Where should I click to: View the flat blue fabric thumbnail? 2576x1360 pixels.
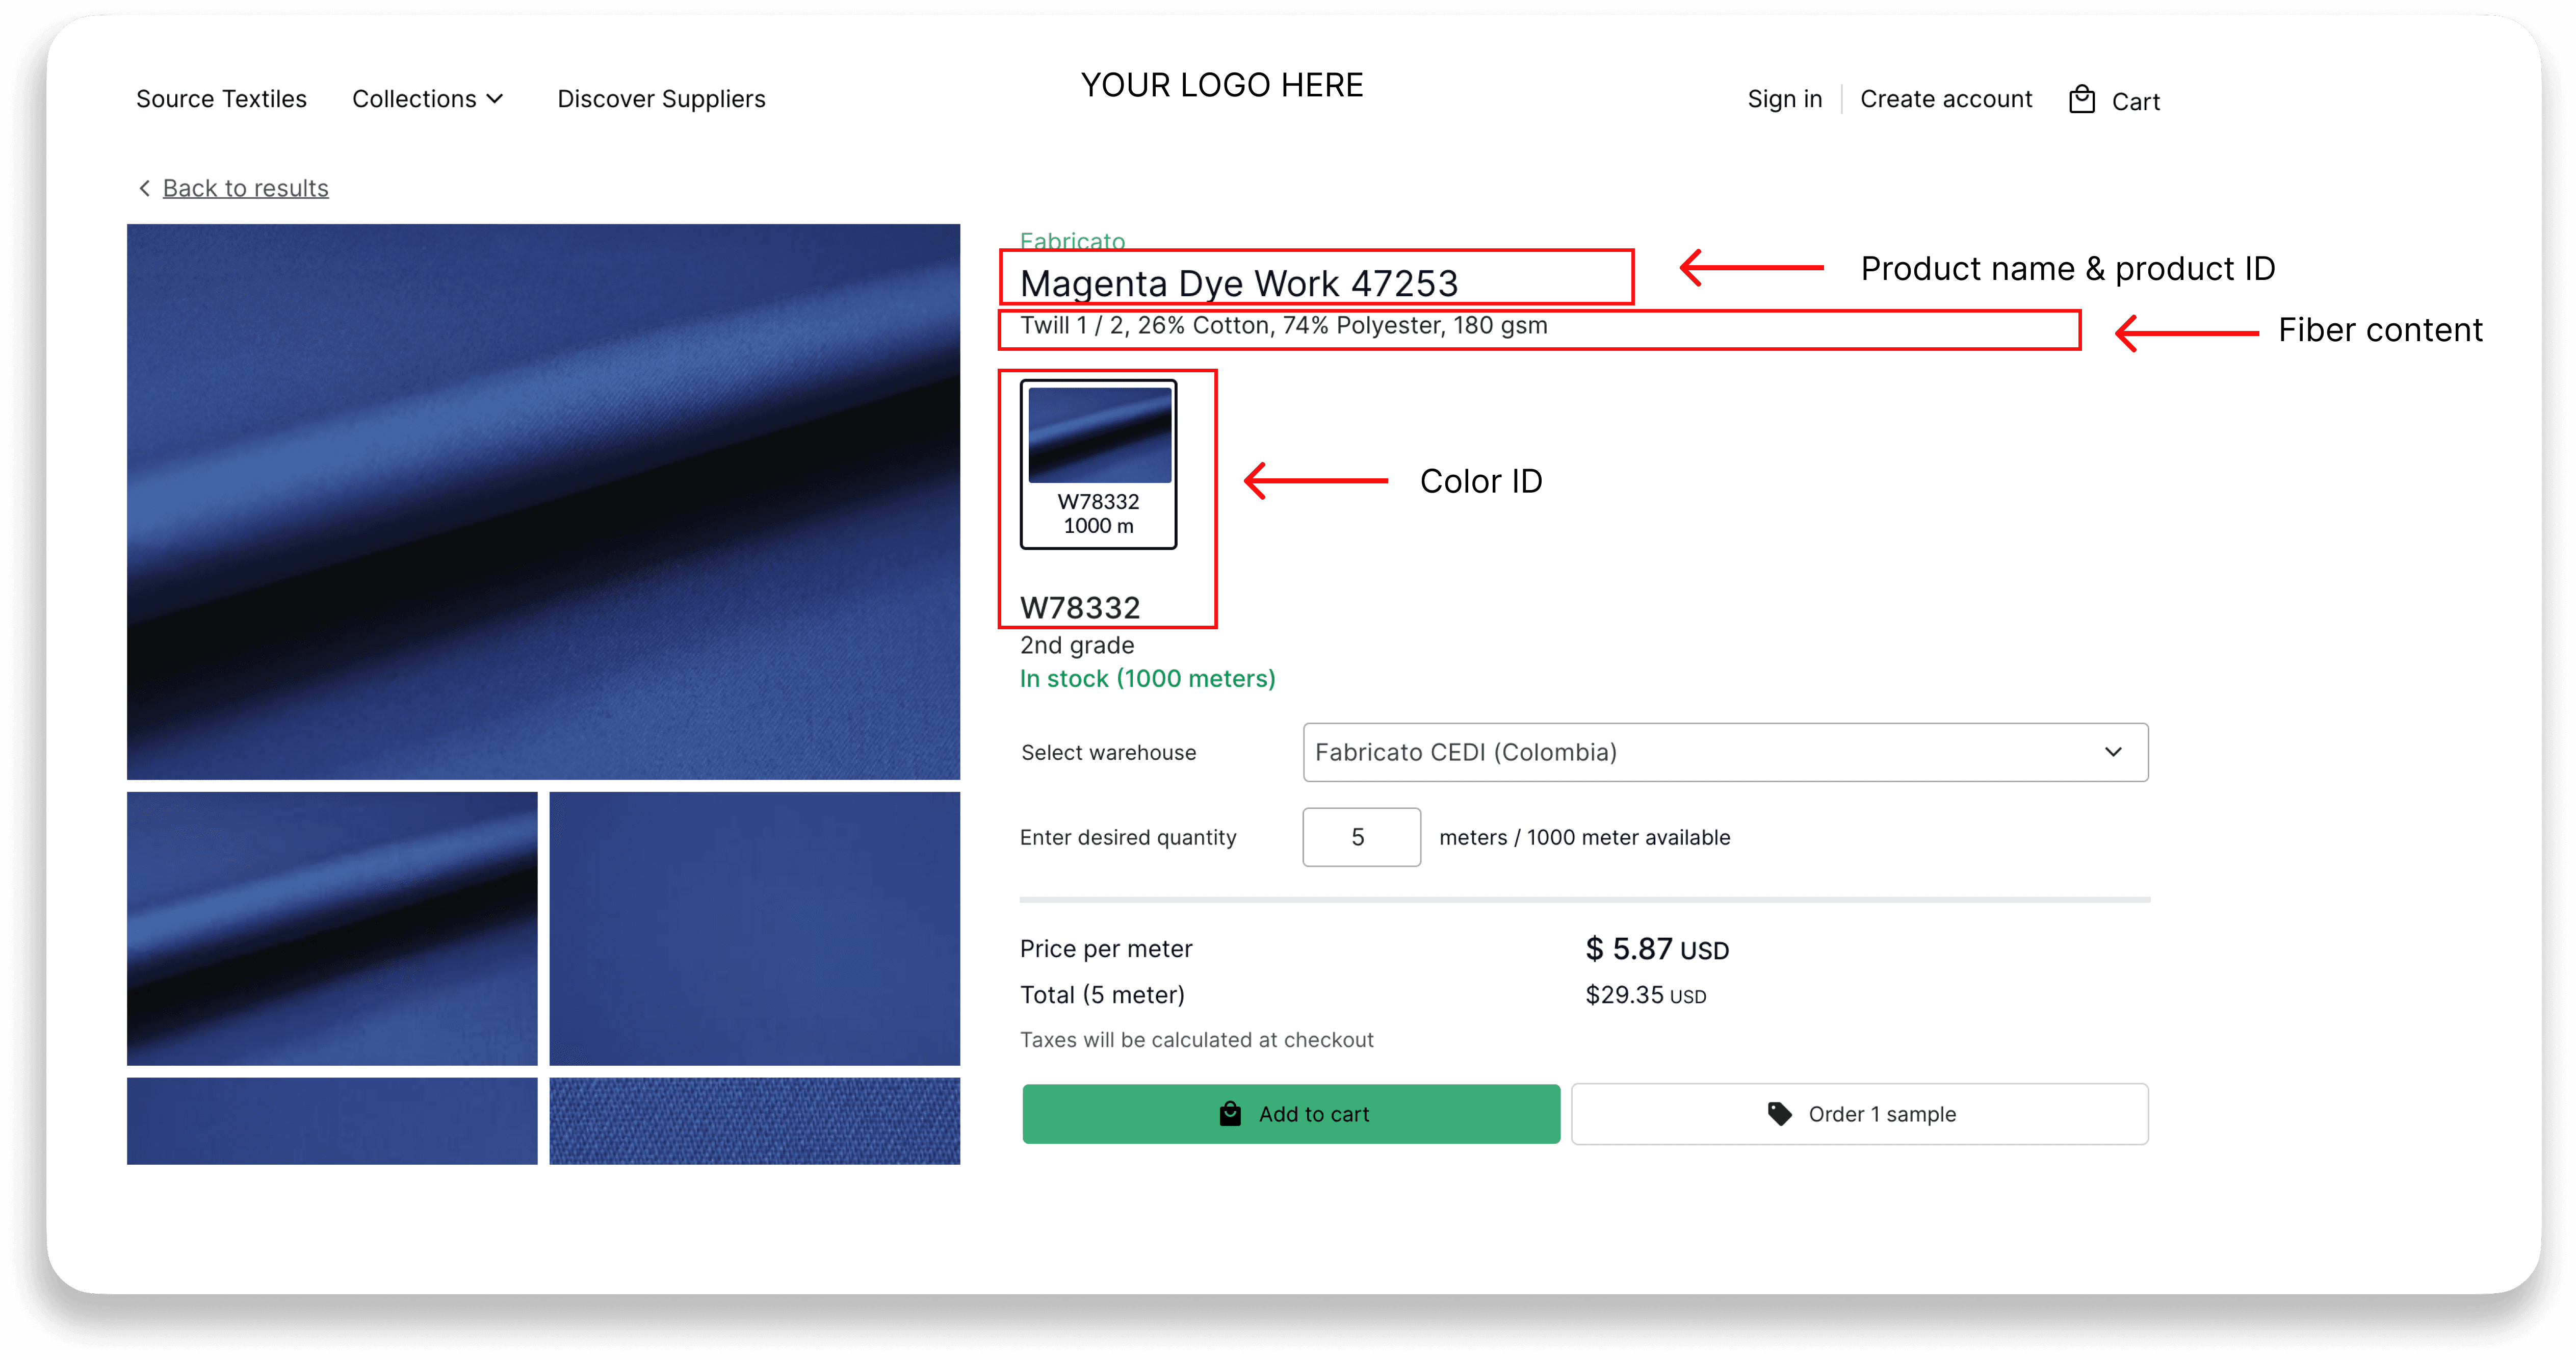(754, 928)
